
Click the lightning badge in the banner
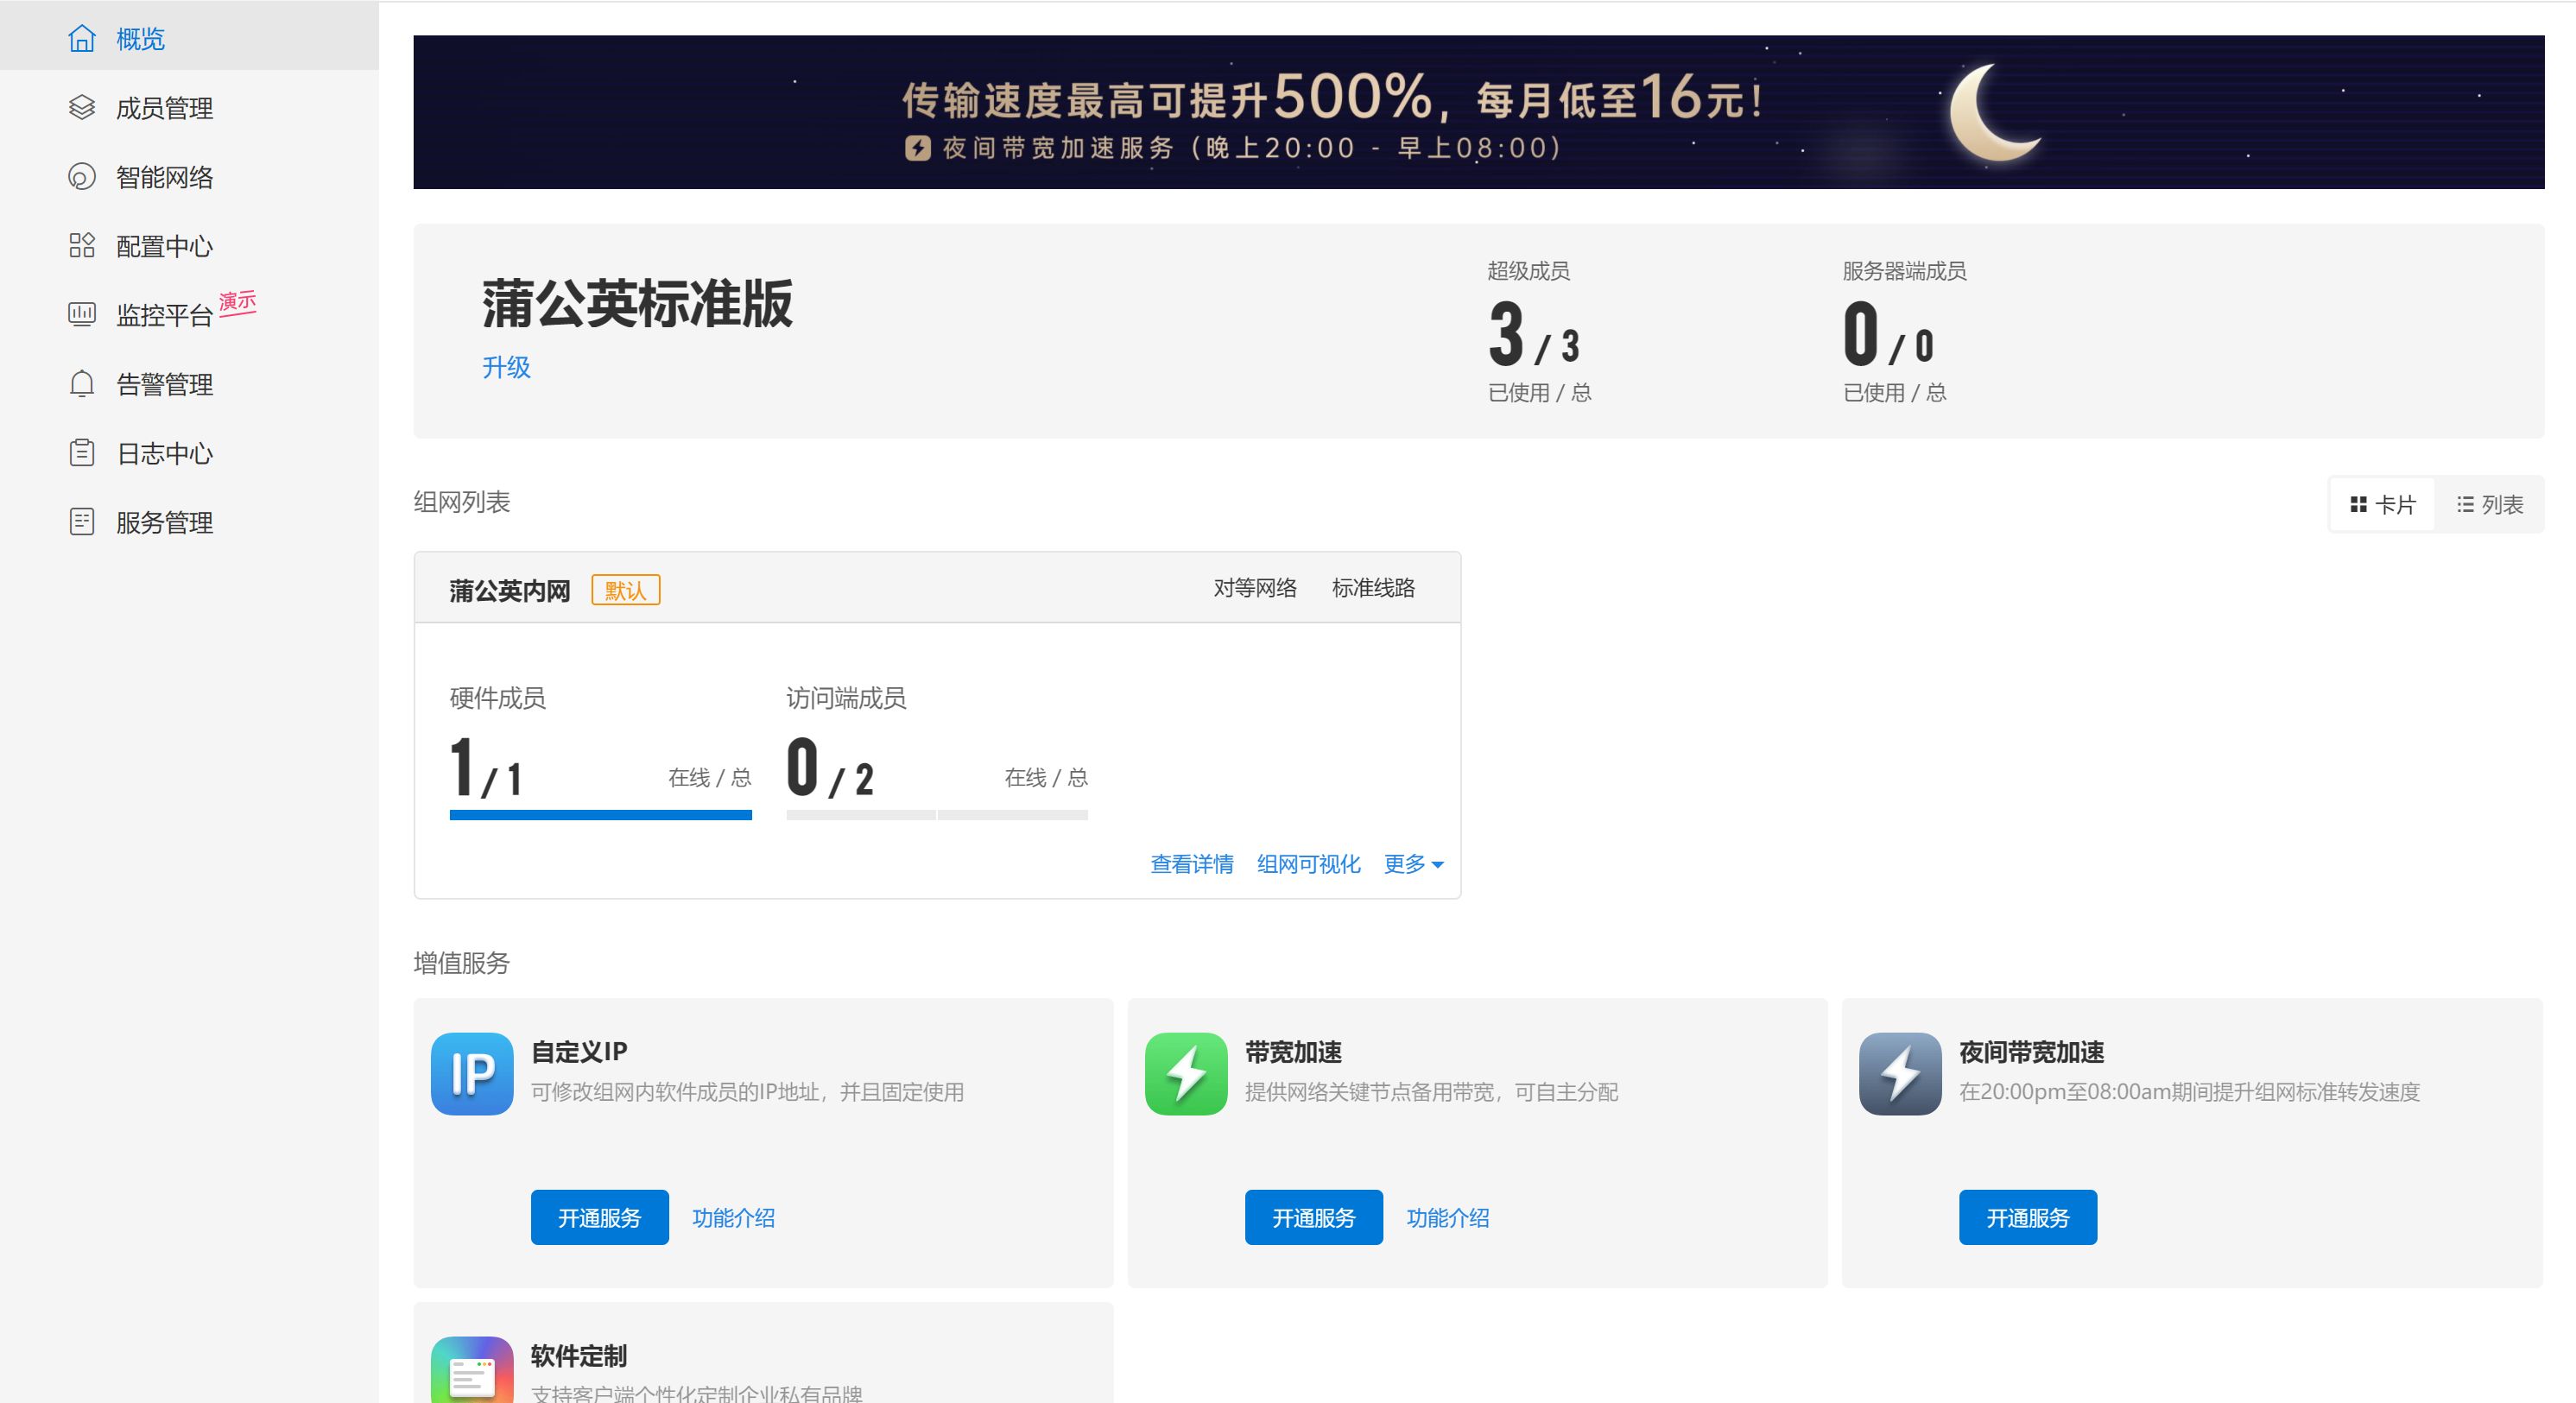coord(918,149)
